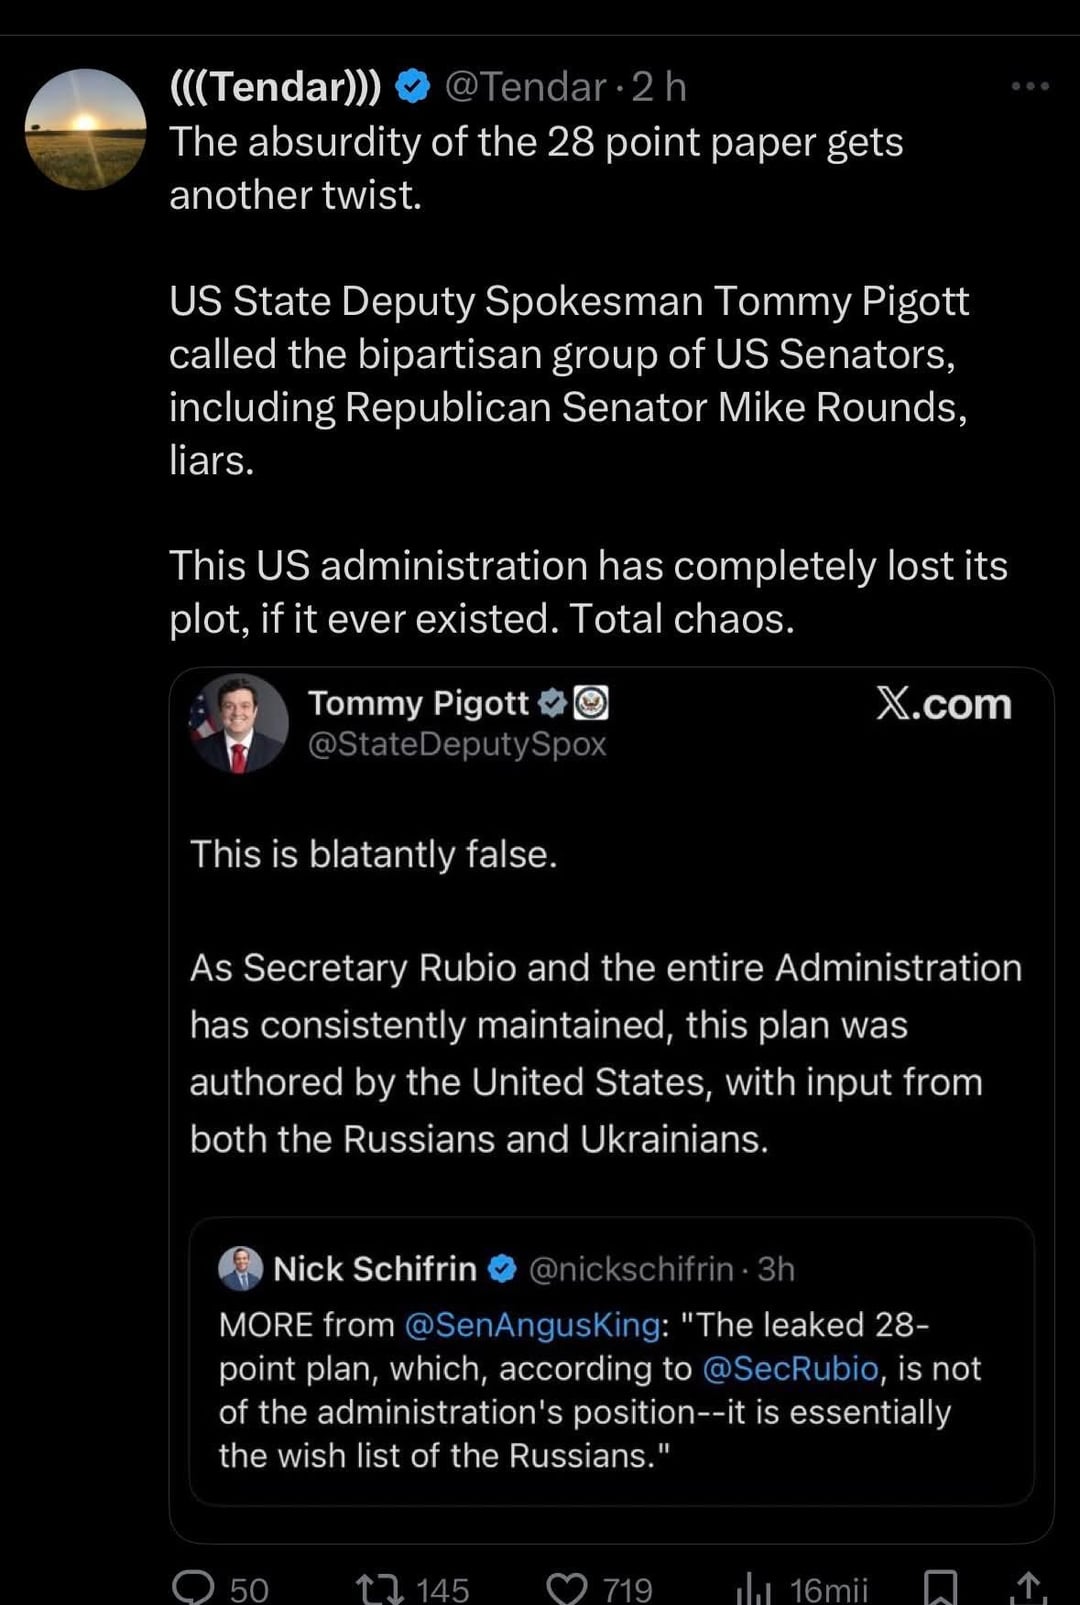The image size is (1080, 1605).
Task: Reply to the Tendar post
Action: click(x=194, y=1587)
